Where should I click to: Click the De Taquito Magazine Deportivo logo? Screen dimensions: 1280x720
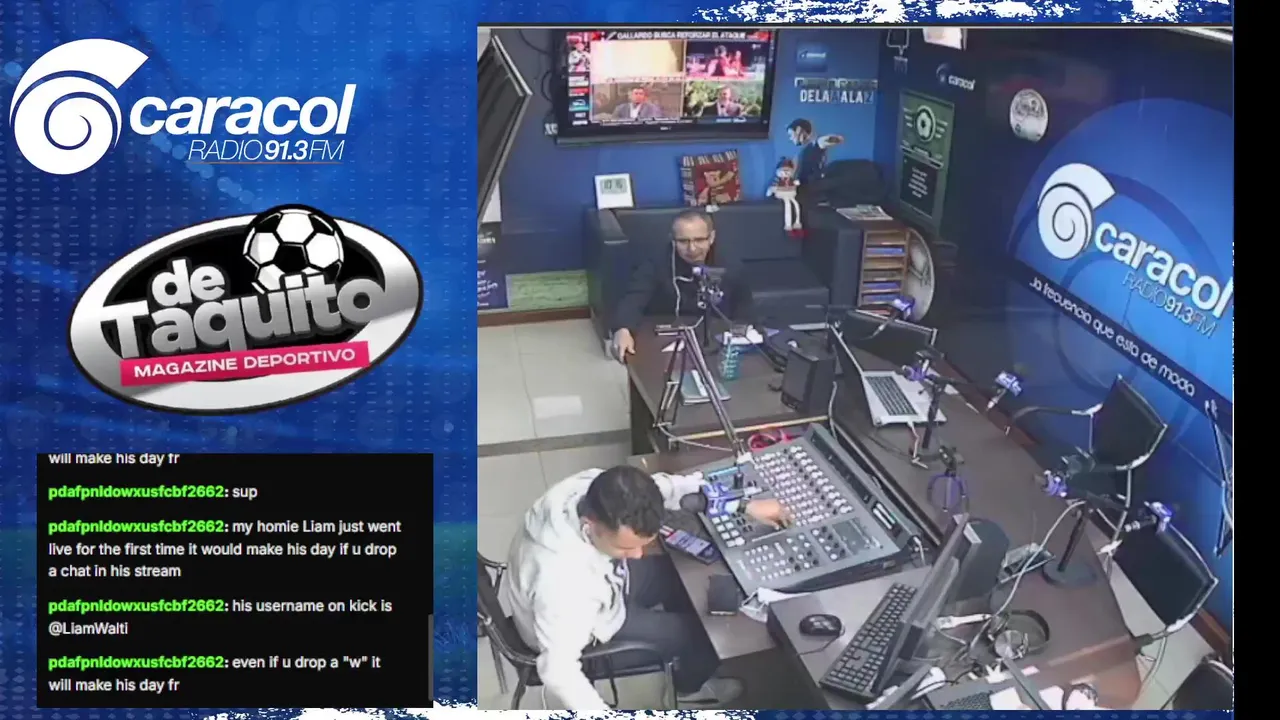[245, 309]
